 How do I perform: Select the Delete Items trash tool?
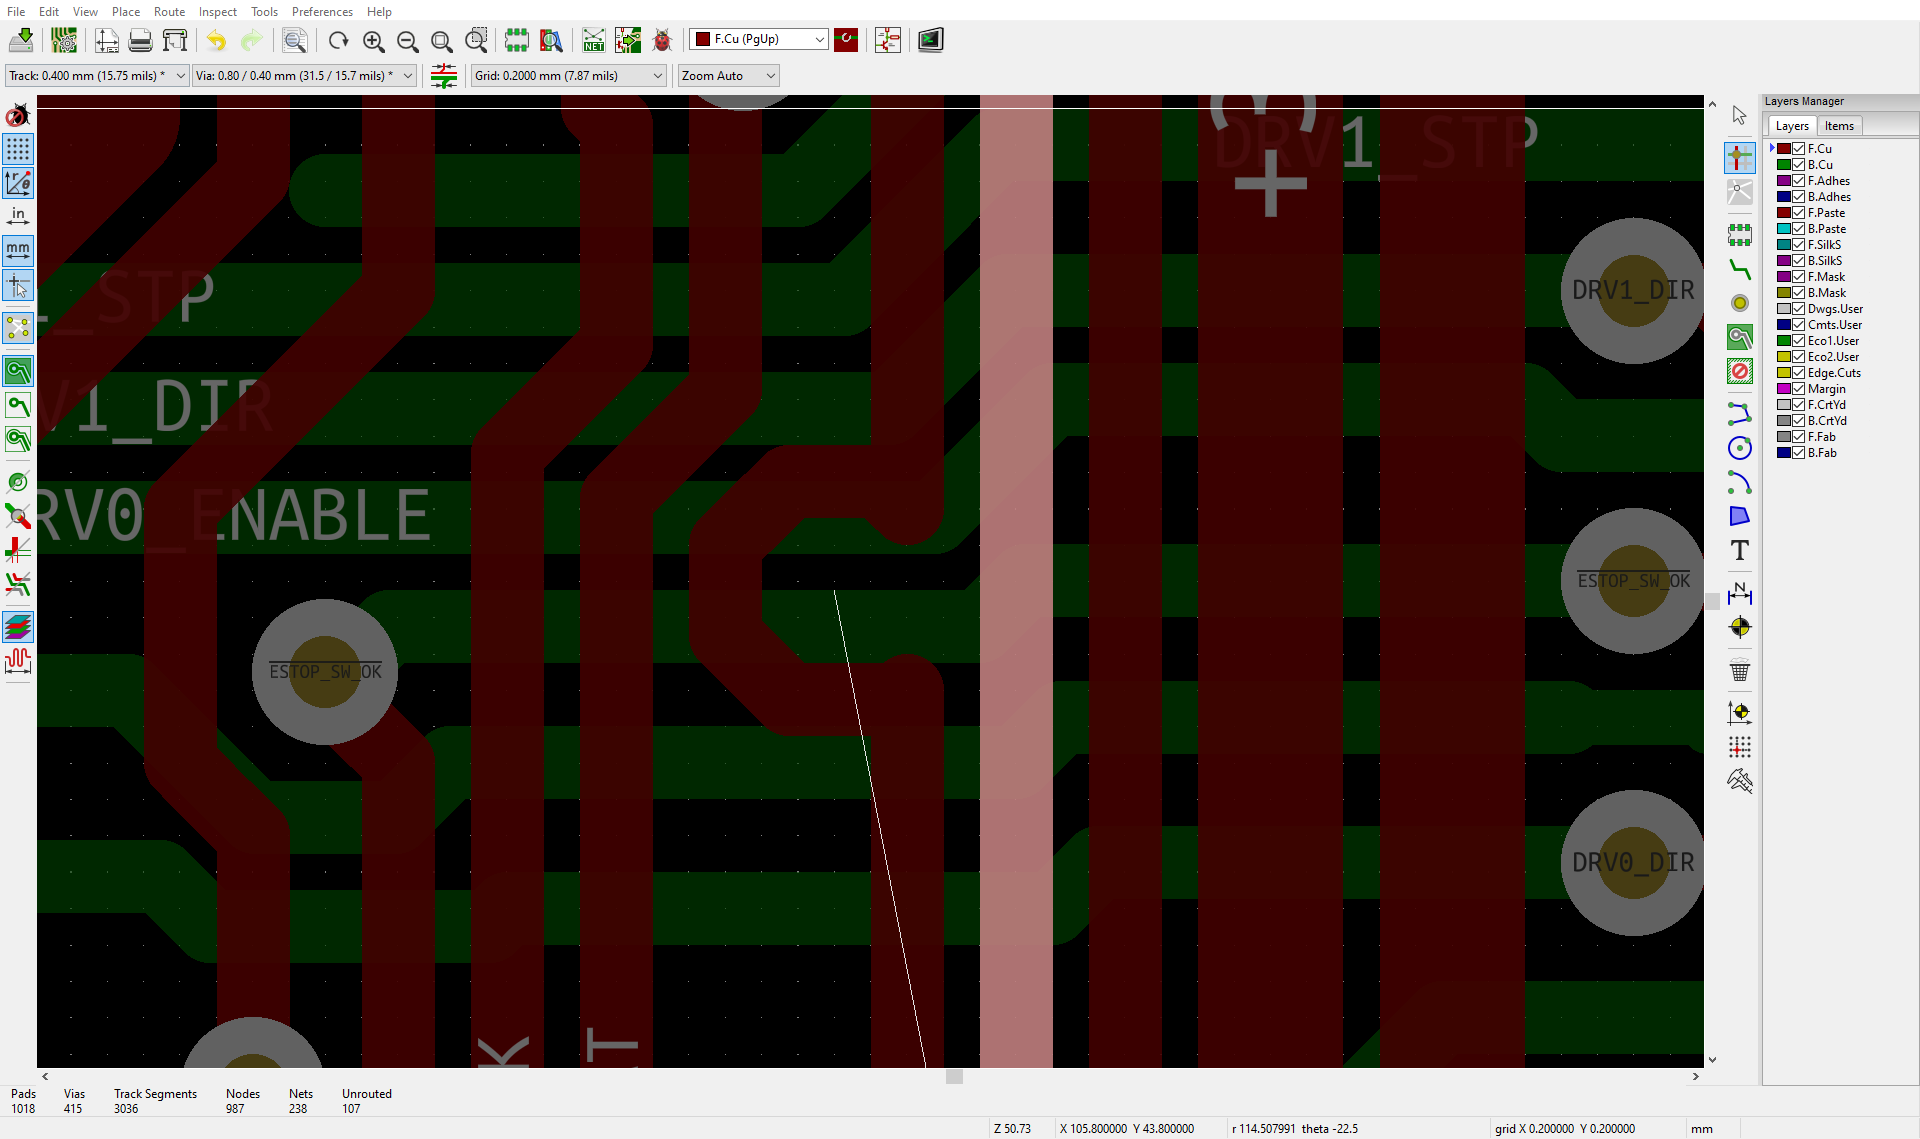click(x=1740, y=670)
